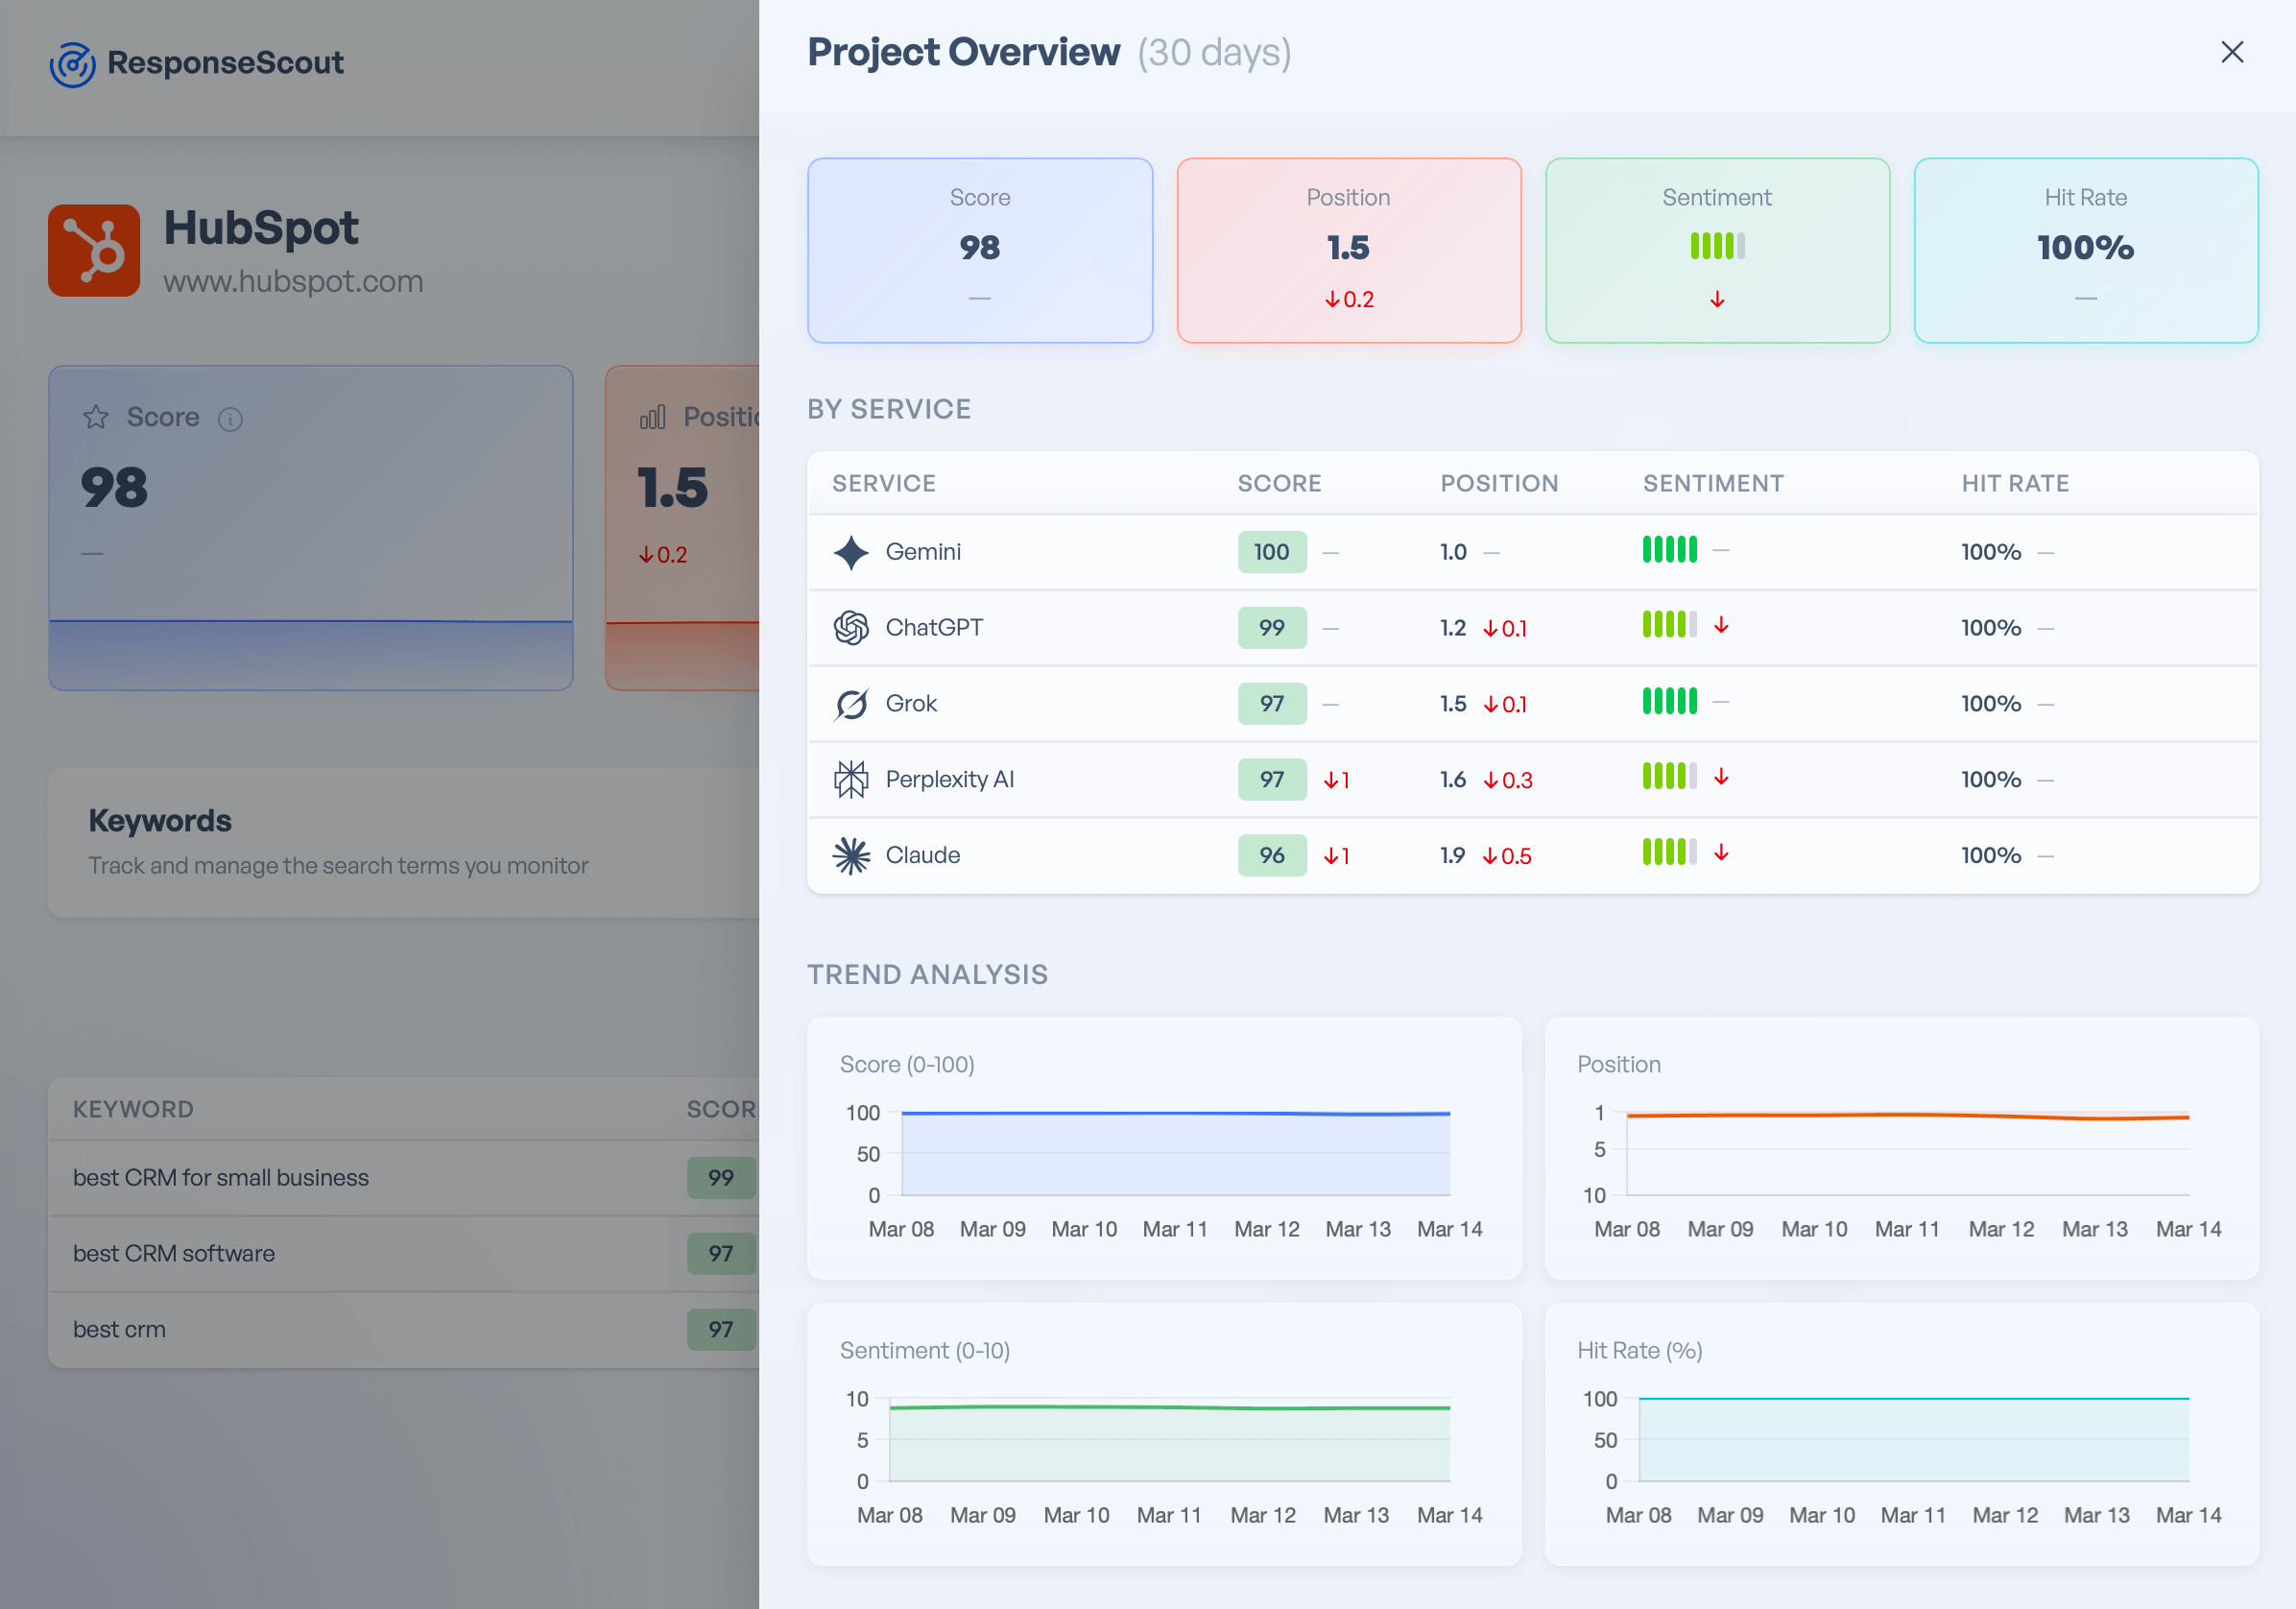Click the Grok service icon
The width and height of the screenshot is (2296, 1609).
(850, 703)
